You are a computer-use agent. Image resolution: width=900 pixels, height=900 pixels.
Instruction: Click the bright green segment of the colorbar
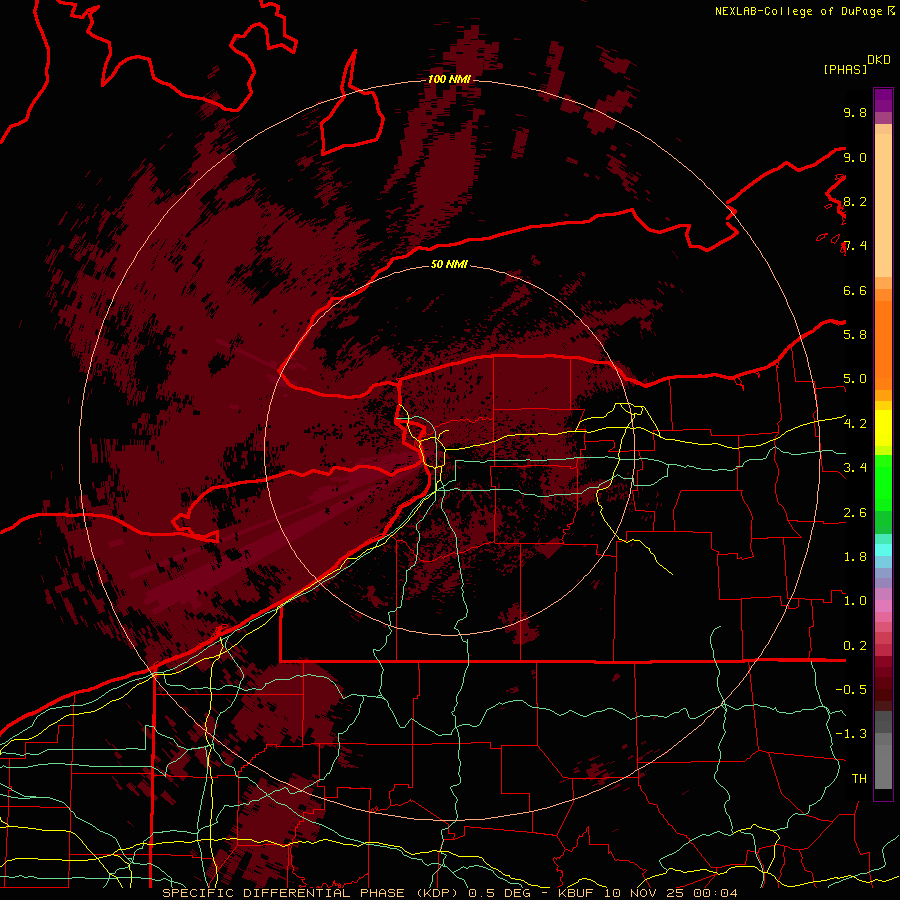(883, 483)
